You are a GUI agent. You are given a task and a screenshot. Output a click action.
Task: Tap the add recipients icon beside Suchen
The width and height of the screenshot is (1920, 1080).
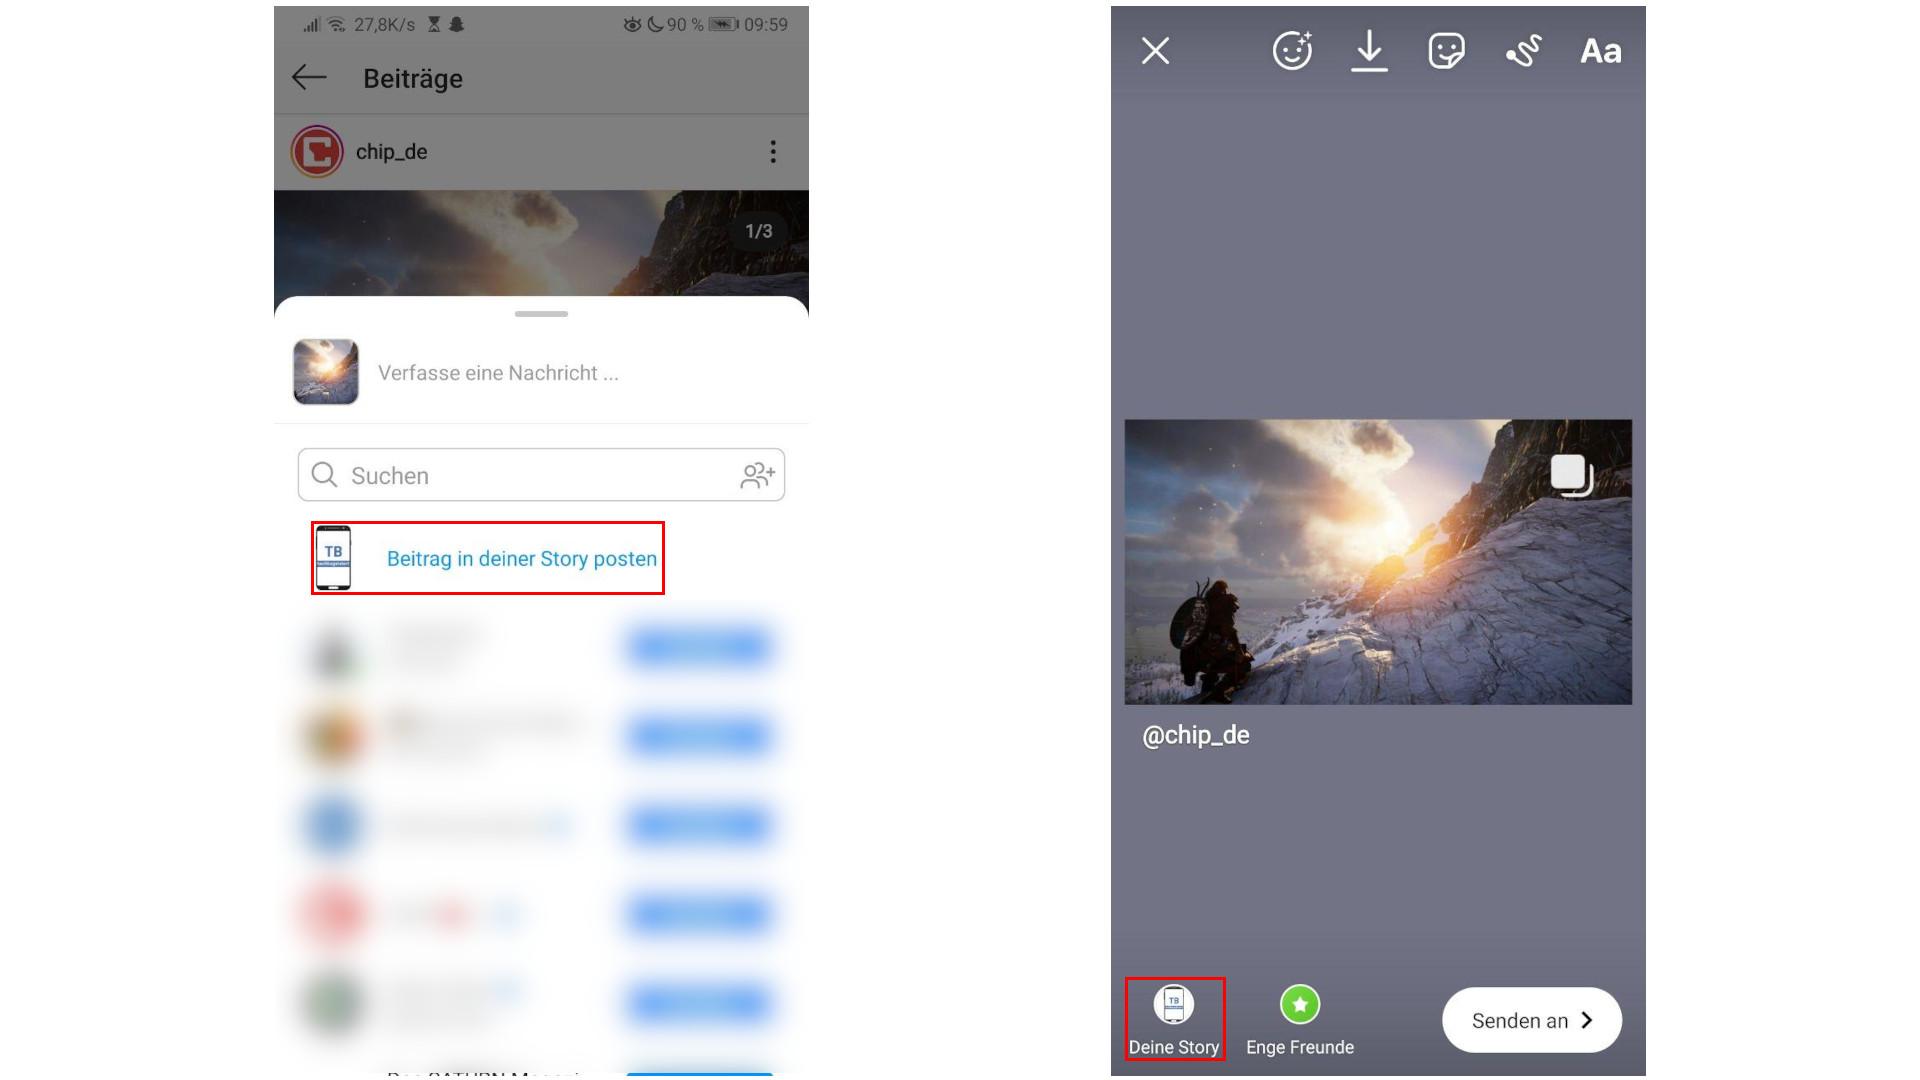coord(758,475)
